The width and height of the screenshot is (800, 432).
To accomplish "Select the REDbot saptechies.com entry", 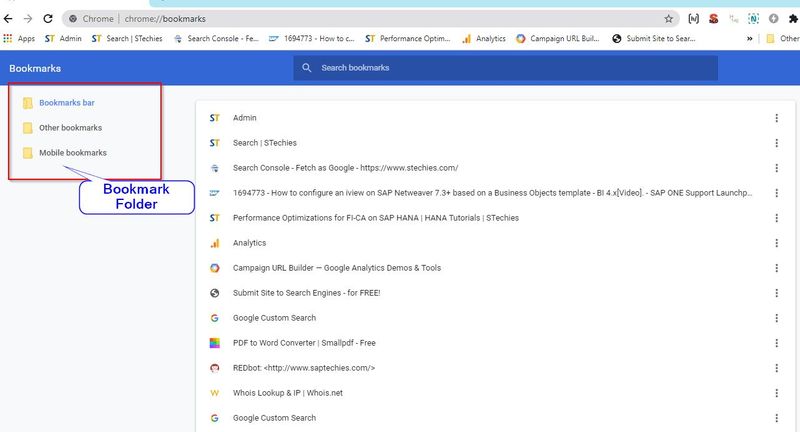I will [x=495, y=368].
